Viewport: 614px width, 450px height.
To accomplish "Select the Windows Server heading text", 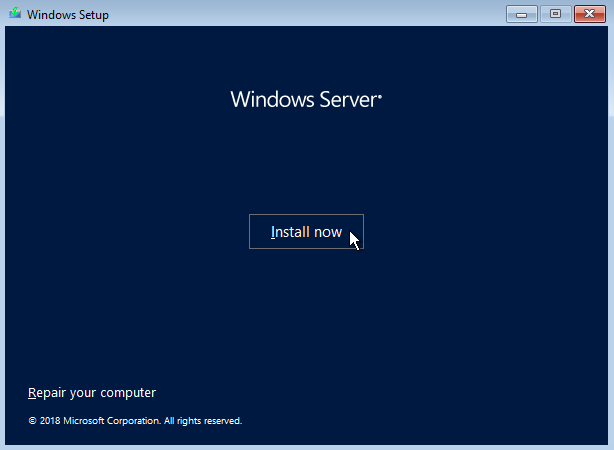I will (x=306, y=99).
